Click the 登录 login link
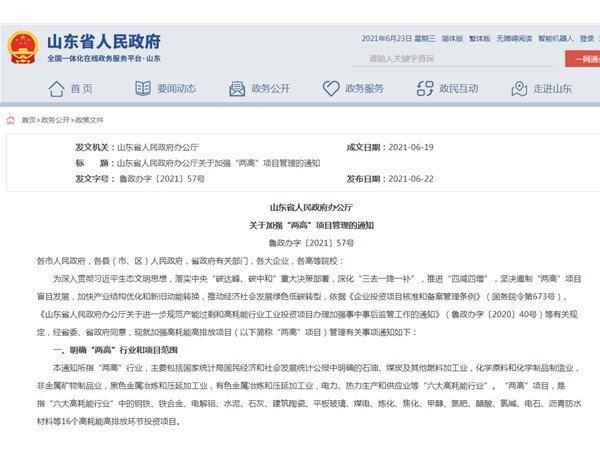This screenshot has height=450, width=600. [x=590, y=39]
